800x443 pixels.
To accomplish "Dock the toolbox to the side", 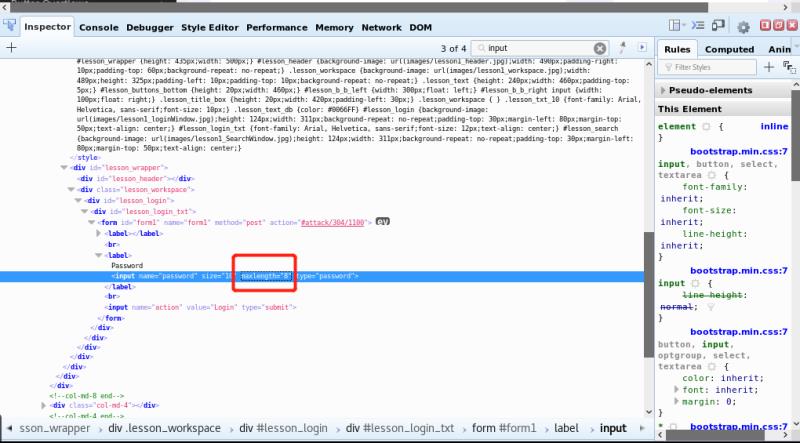I will [765, 26].
